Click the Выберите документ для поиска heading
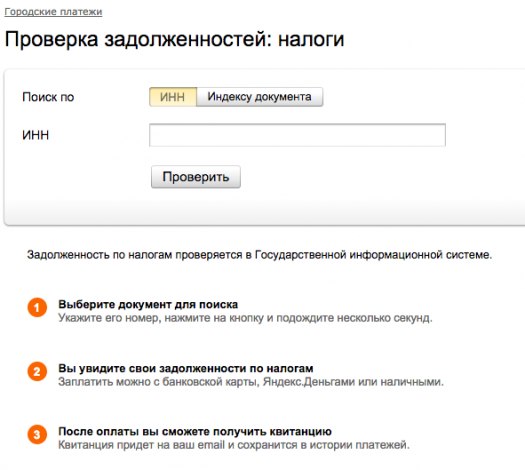The image size is (525, 470). pos(148,304)
